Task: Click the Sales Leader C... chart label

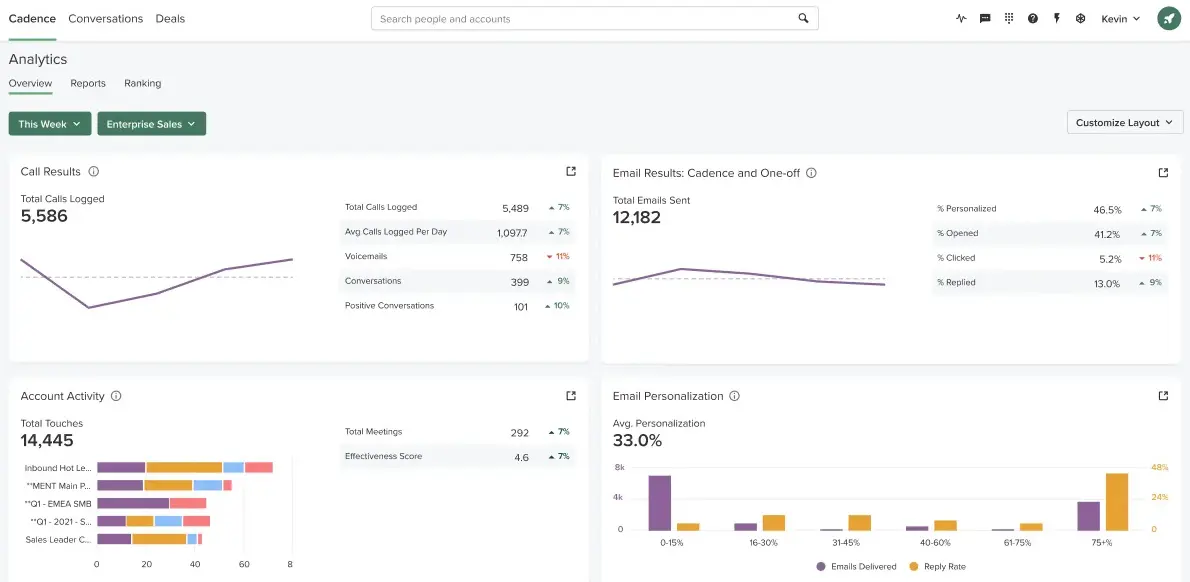Action: (58, 540)
